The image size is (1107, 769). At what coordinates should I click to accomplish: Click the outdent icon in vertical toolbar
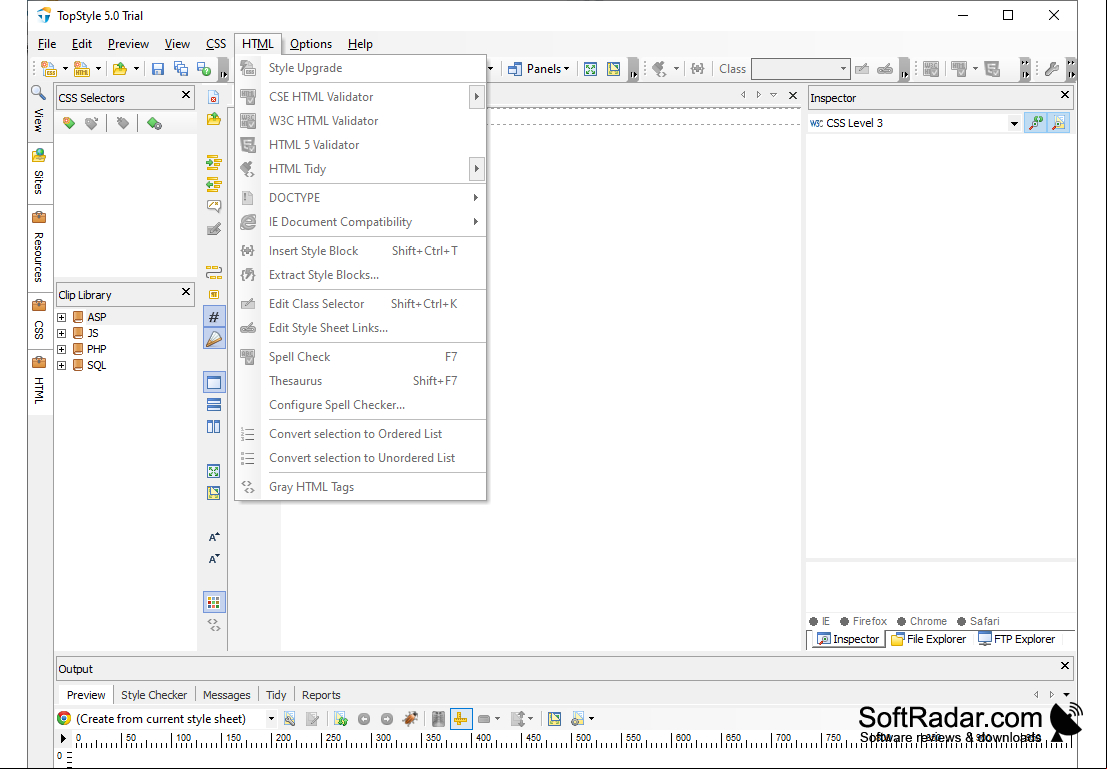coord(213,185)
